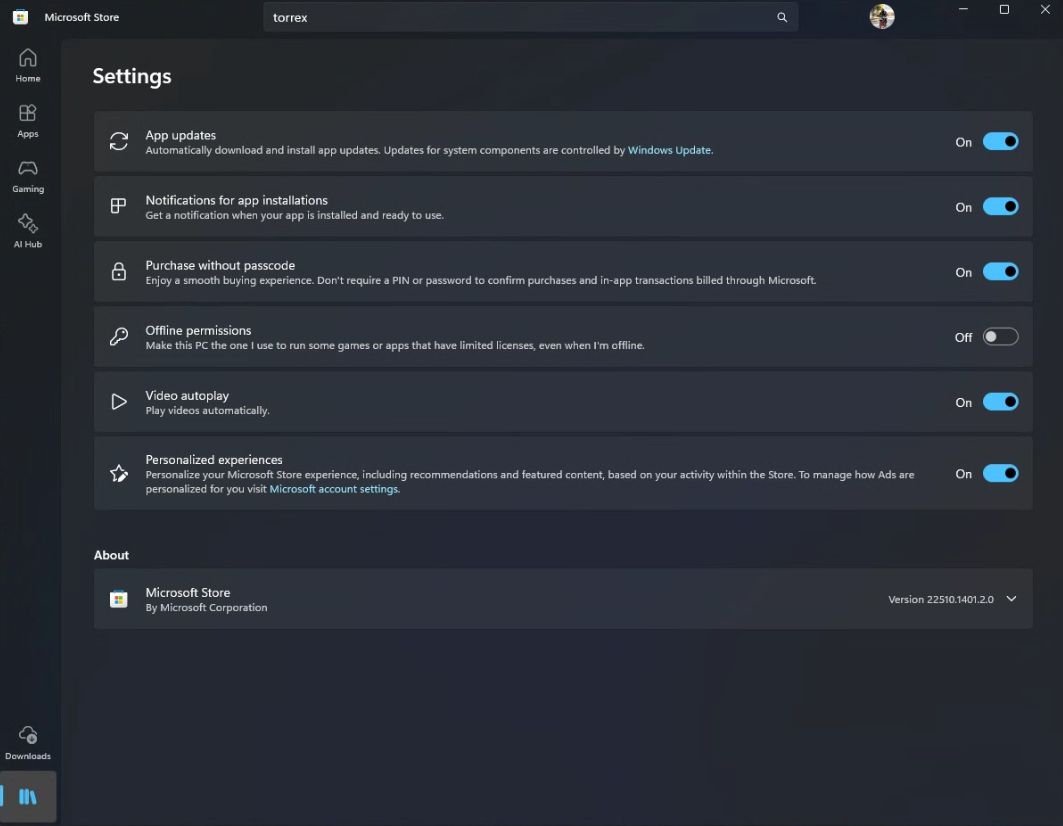1063x826 pixels.
Task: Open Microsoft account settings link
Action: coord(334,490)
